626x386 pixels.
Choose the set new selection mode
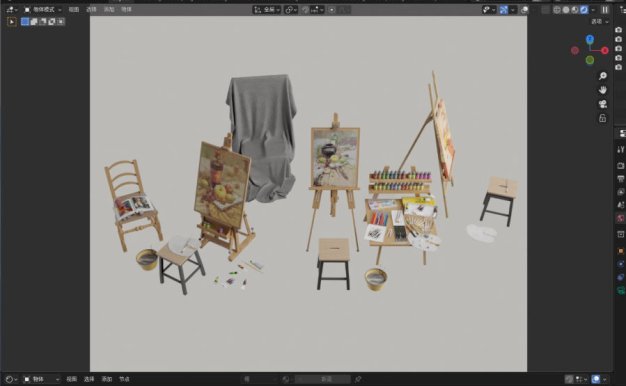pos(25,22)
